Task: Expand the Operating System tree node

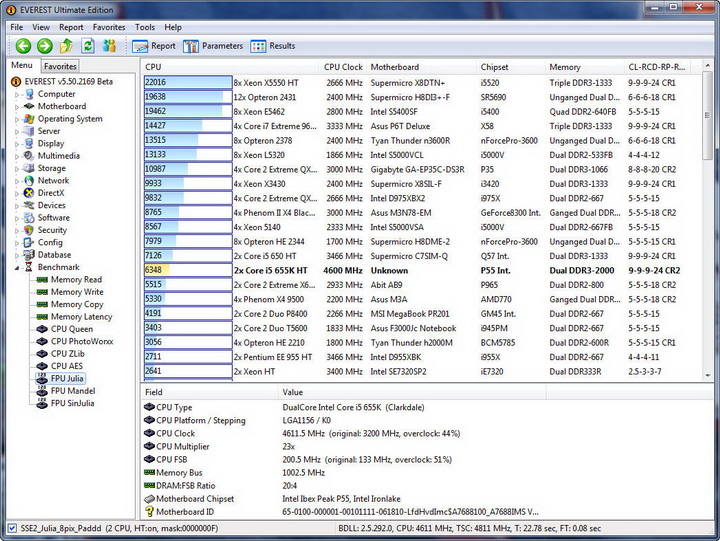Action: (17, 119)
